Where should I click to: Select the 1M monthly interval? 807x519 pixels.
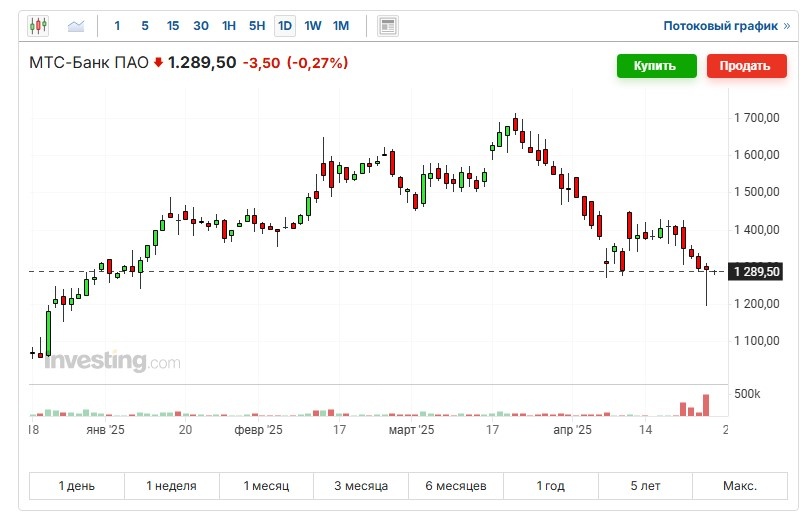point(341,26)
